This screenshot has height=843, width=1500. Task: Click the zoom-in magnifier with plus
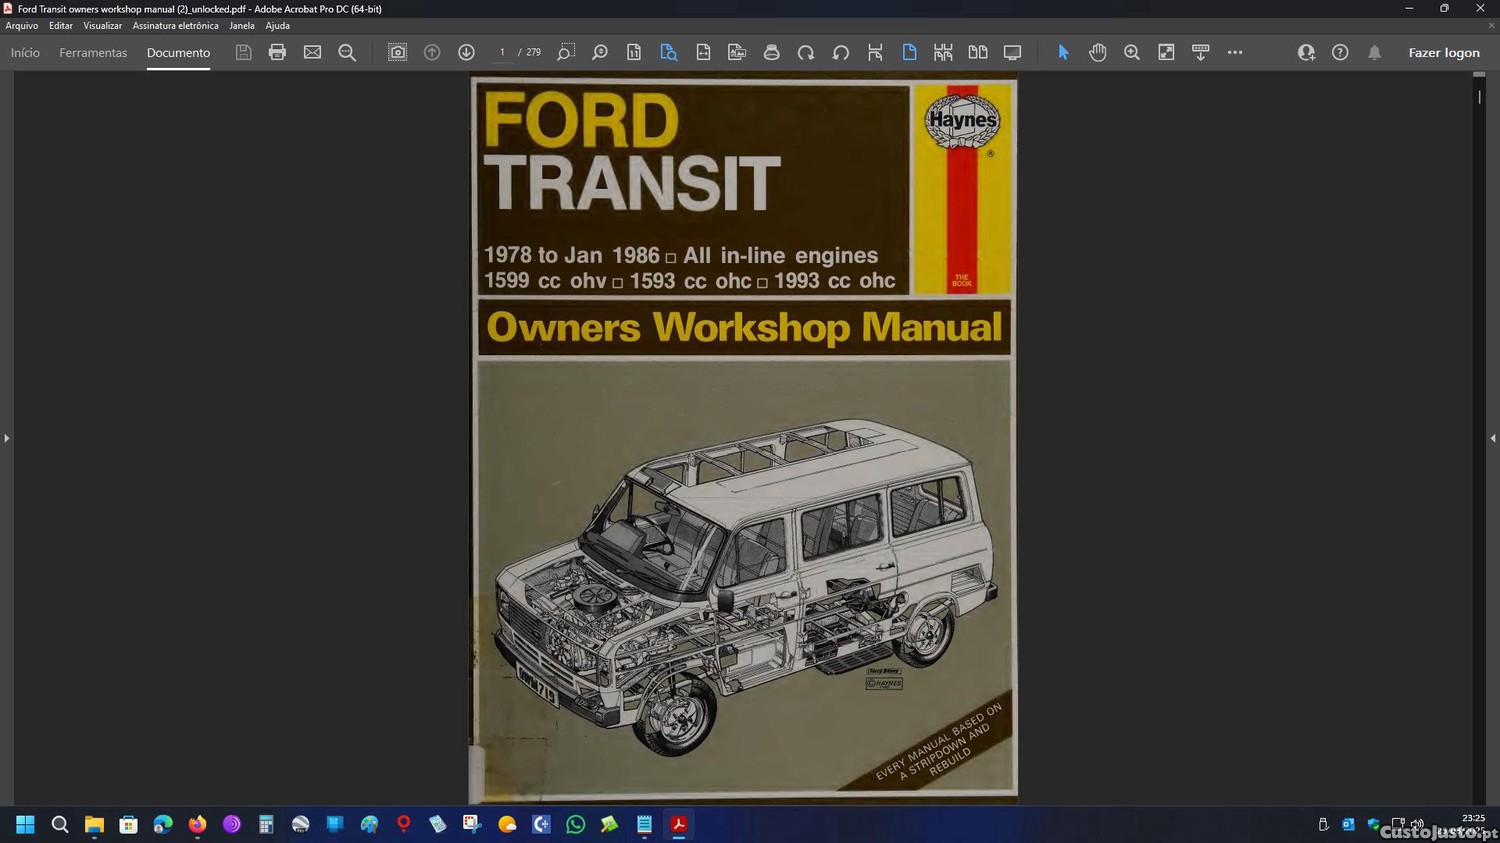coord(1131,52)
